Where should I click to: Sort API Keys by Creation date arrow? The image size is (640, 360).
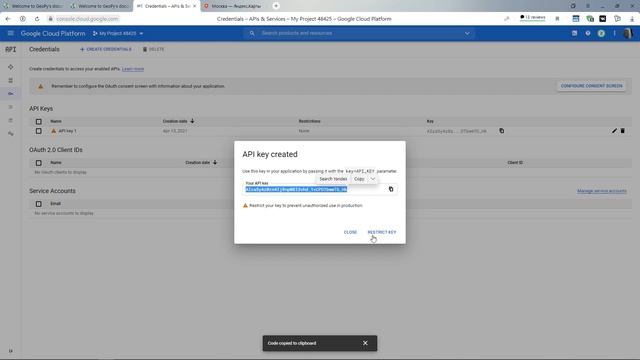[192, 121]
